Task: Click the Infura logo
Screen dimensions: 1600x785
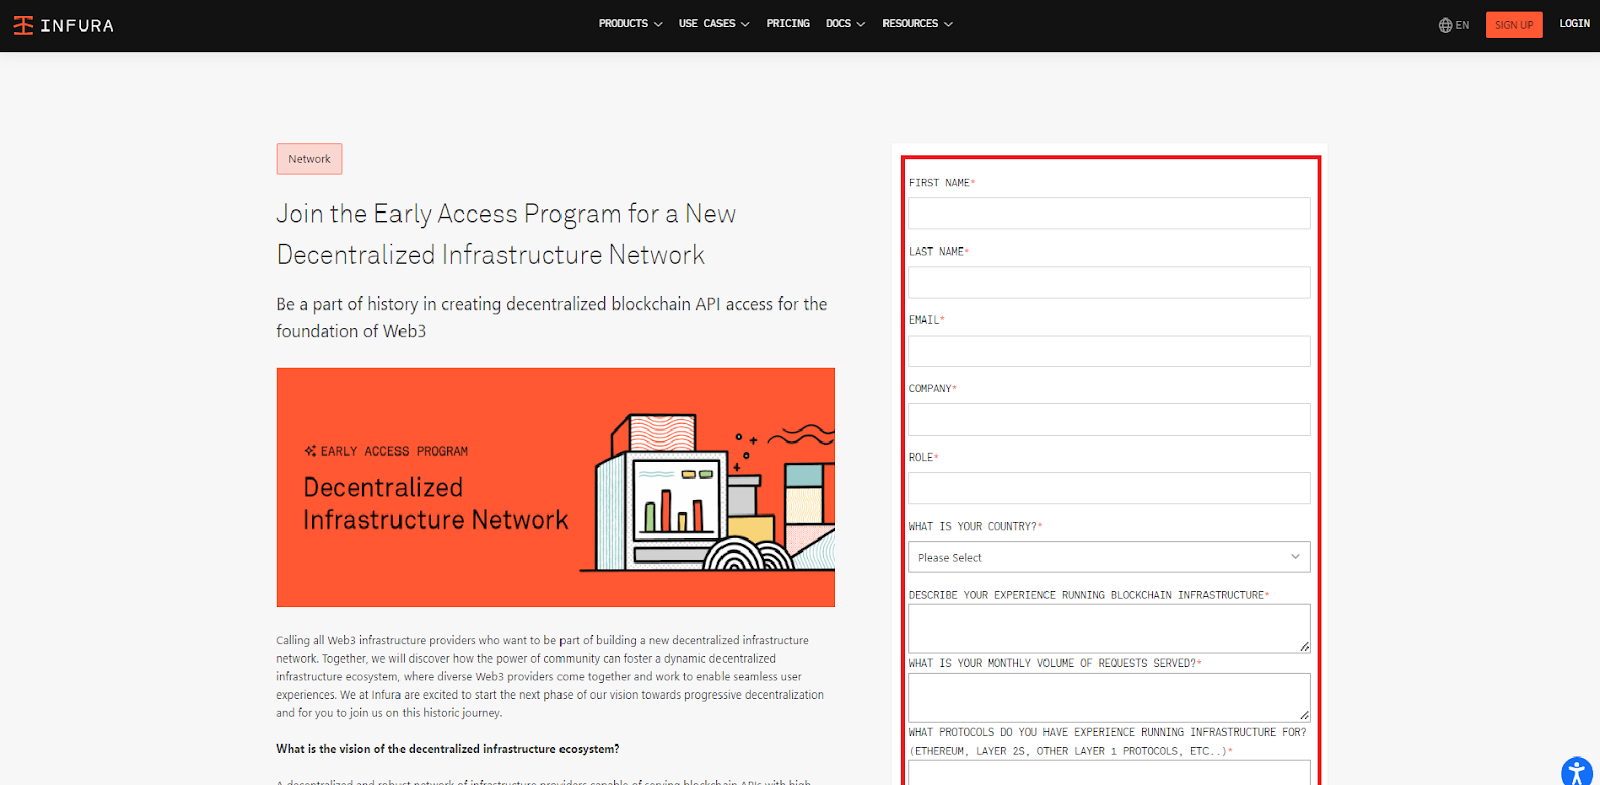Action: [x=64, y=25]
